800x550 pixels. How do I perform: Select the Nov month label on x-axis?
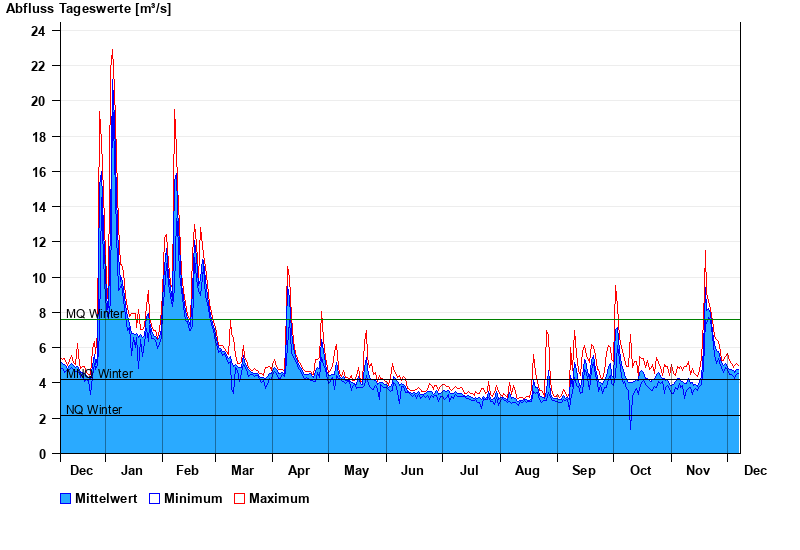(x=696, y=471)
